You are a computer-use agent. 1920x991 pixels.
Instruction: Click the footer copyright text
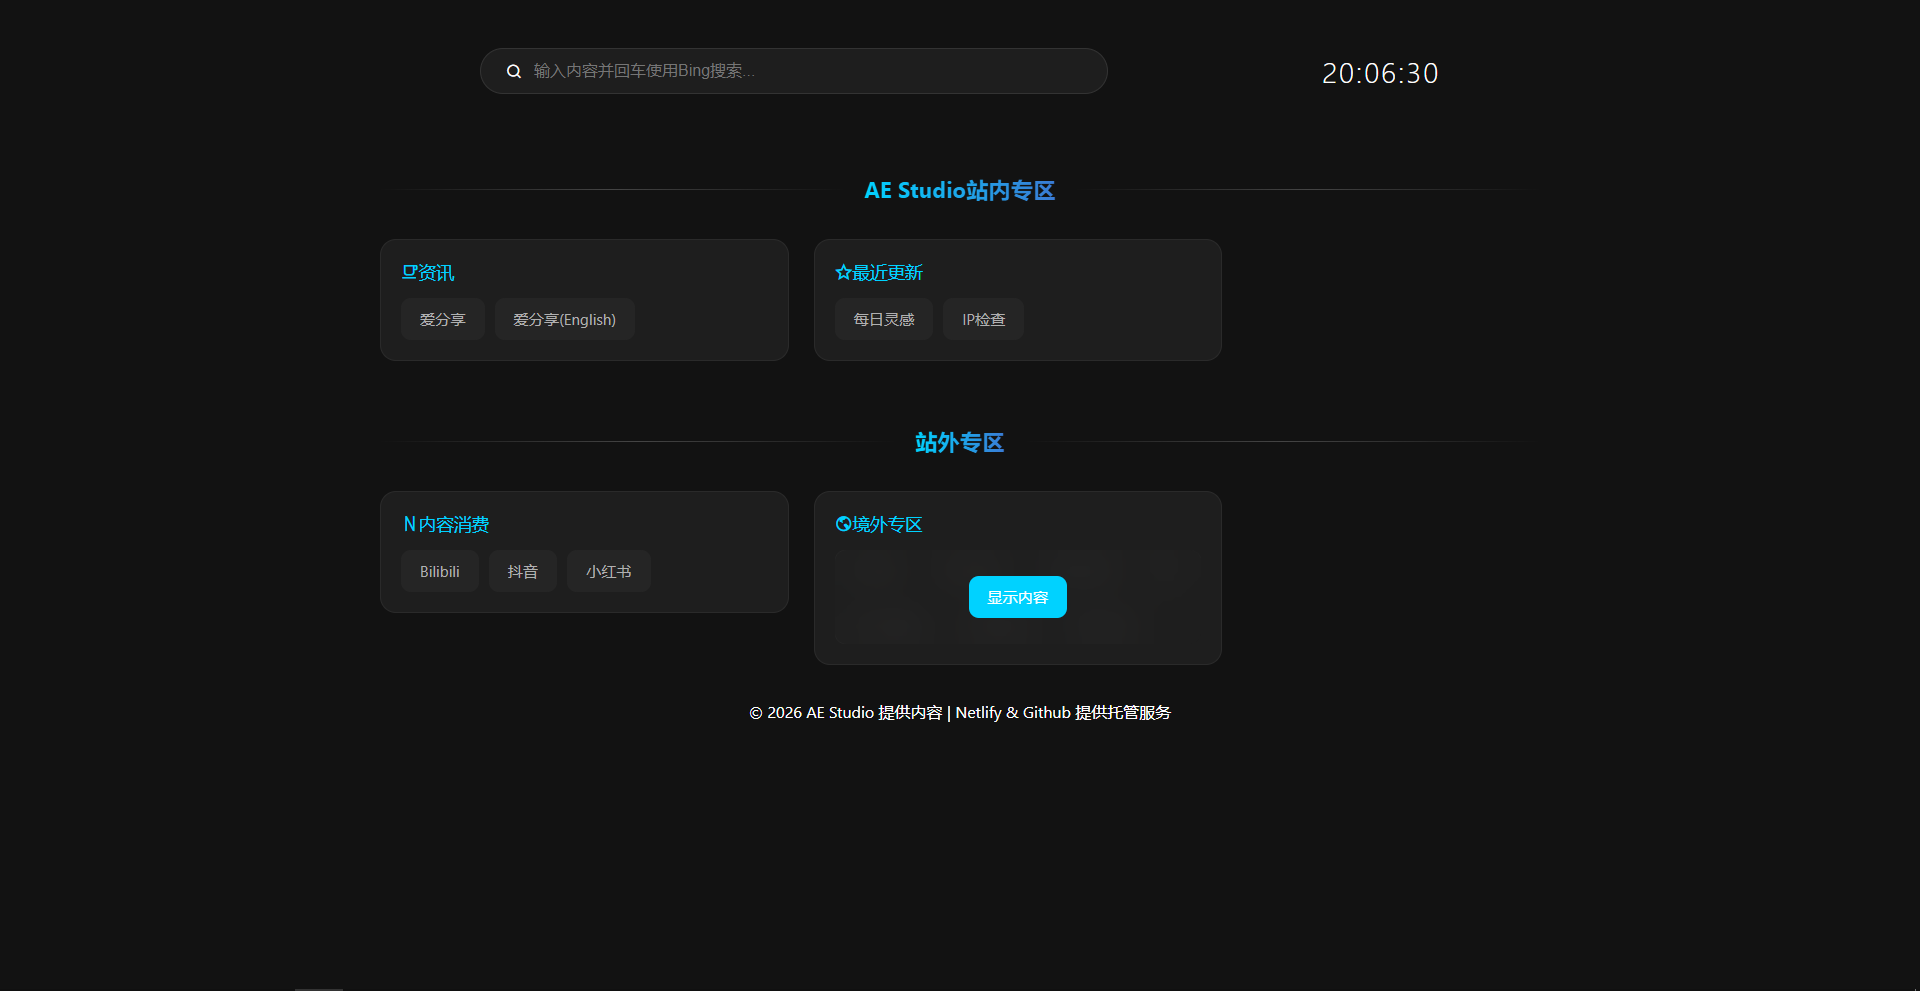959,712
